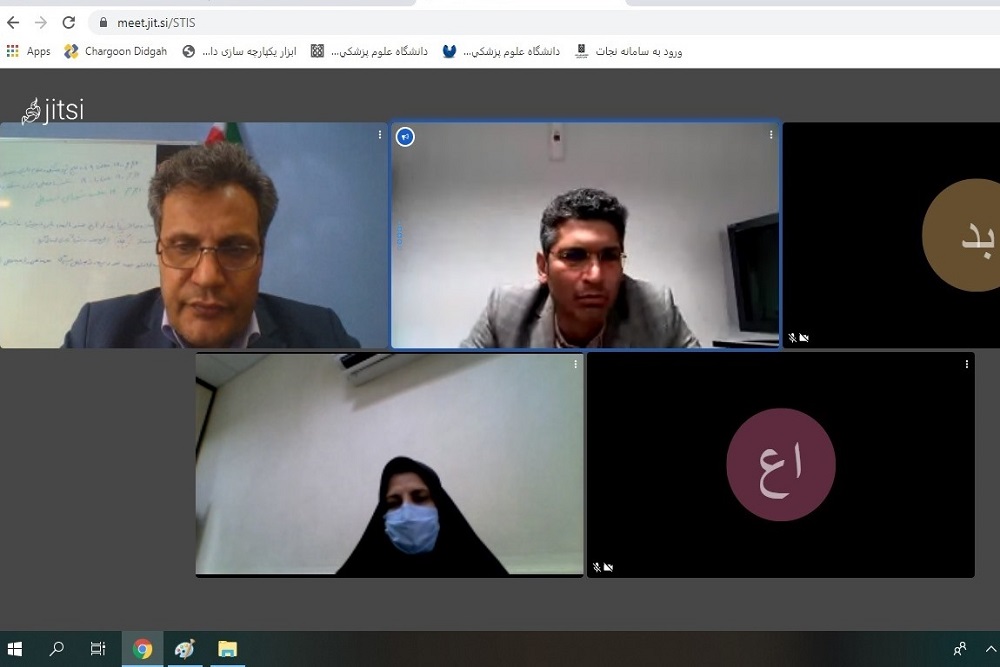Expand hidden system tray icons chevron

pyautogui.click(x=990, y=649)
